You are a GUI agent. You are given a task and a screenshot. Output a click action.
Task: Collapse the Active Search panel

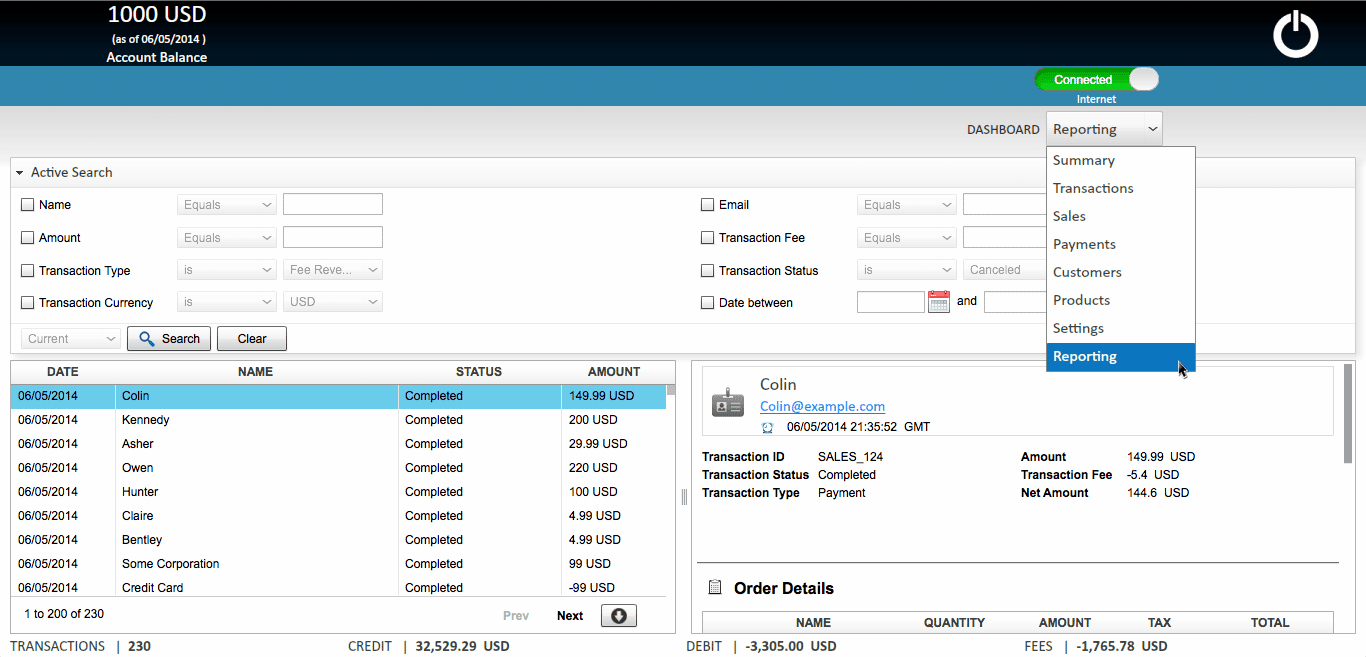[x=19, y=173]
